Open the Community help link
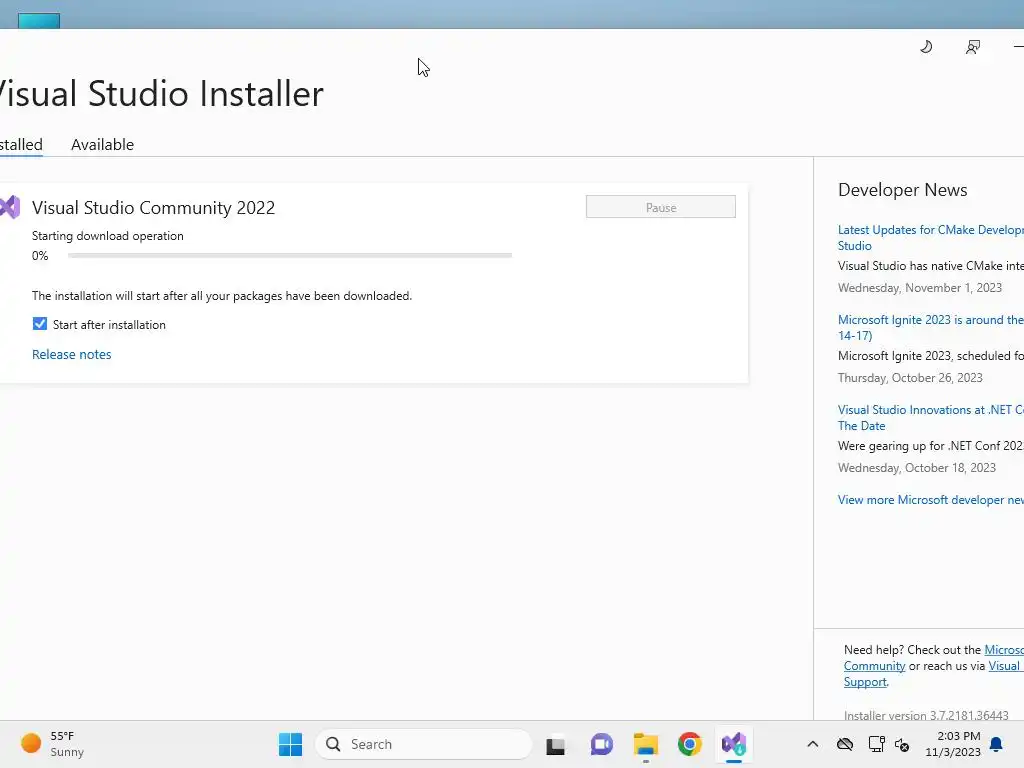Viewport: 1024px width, 768px height. tap(874, 665)
